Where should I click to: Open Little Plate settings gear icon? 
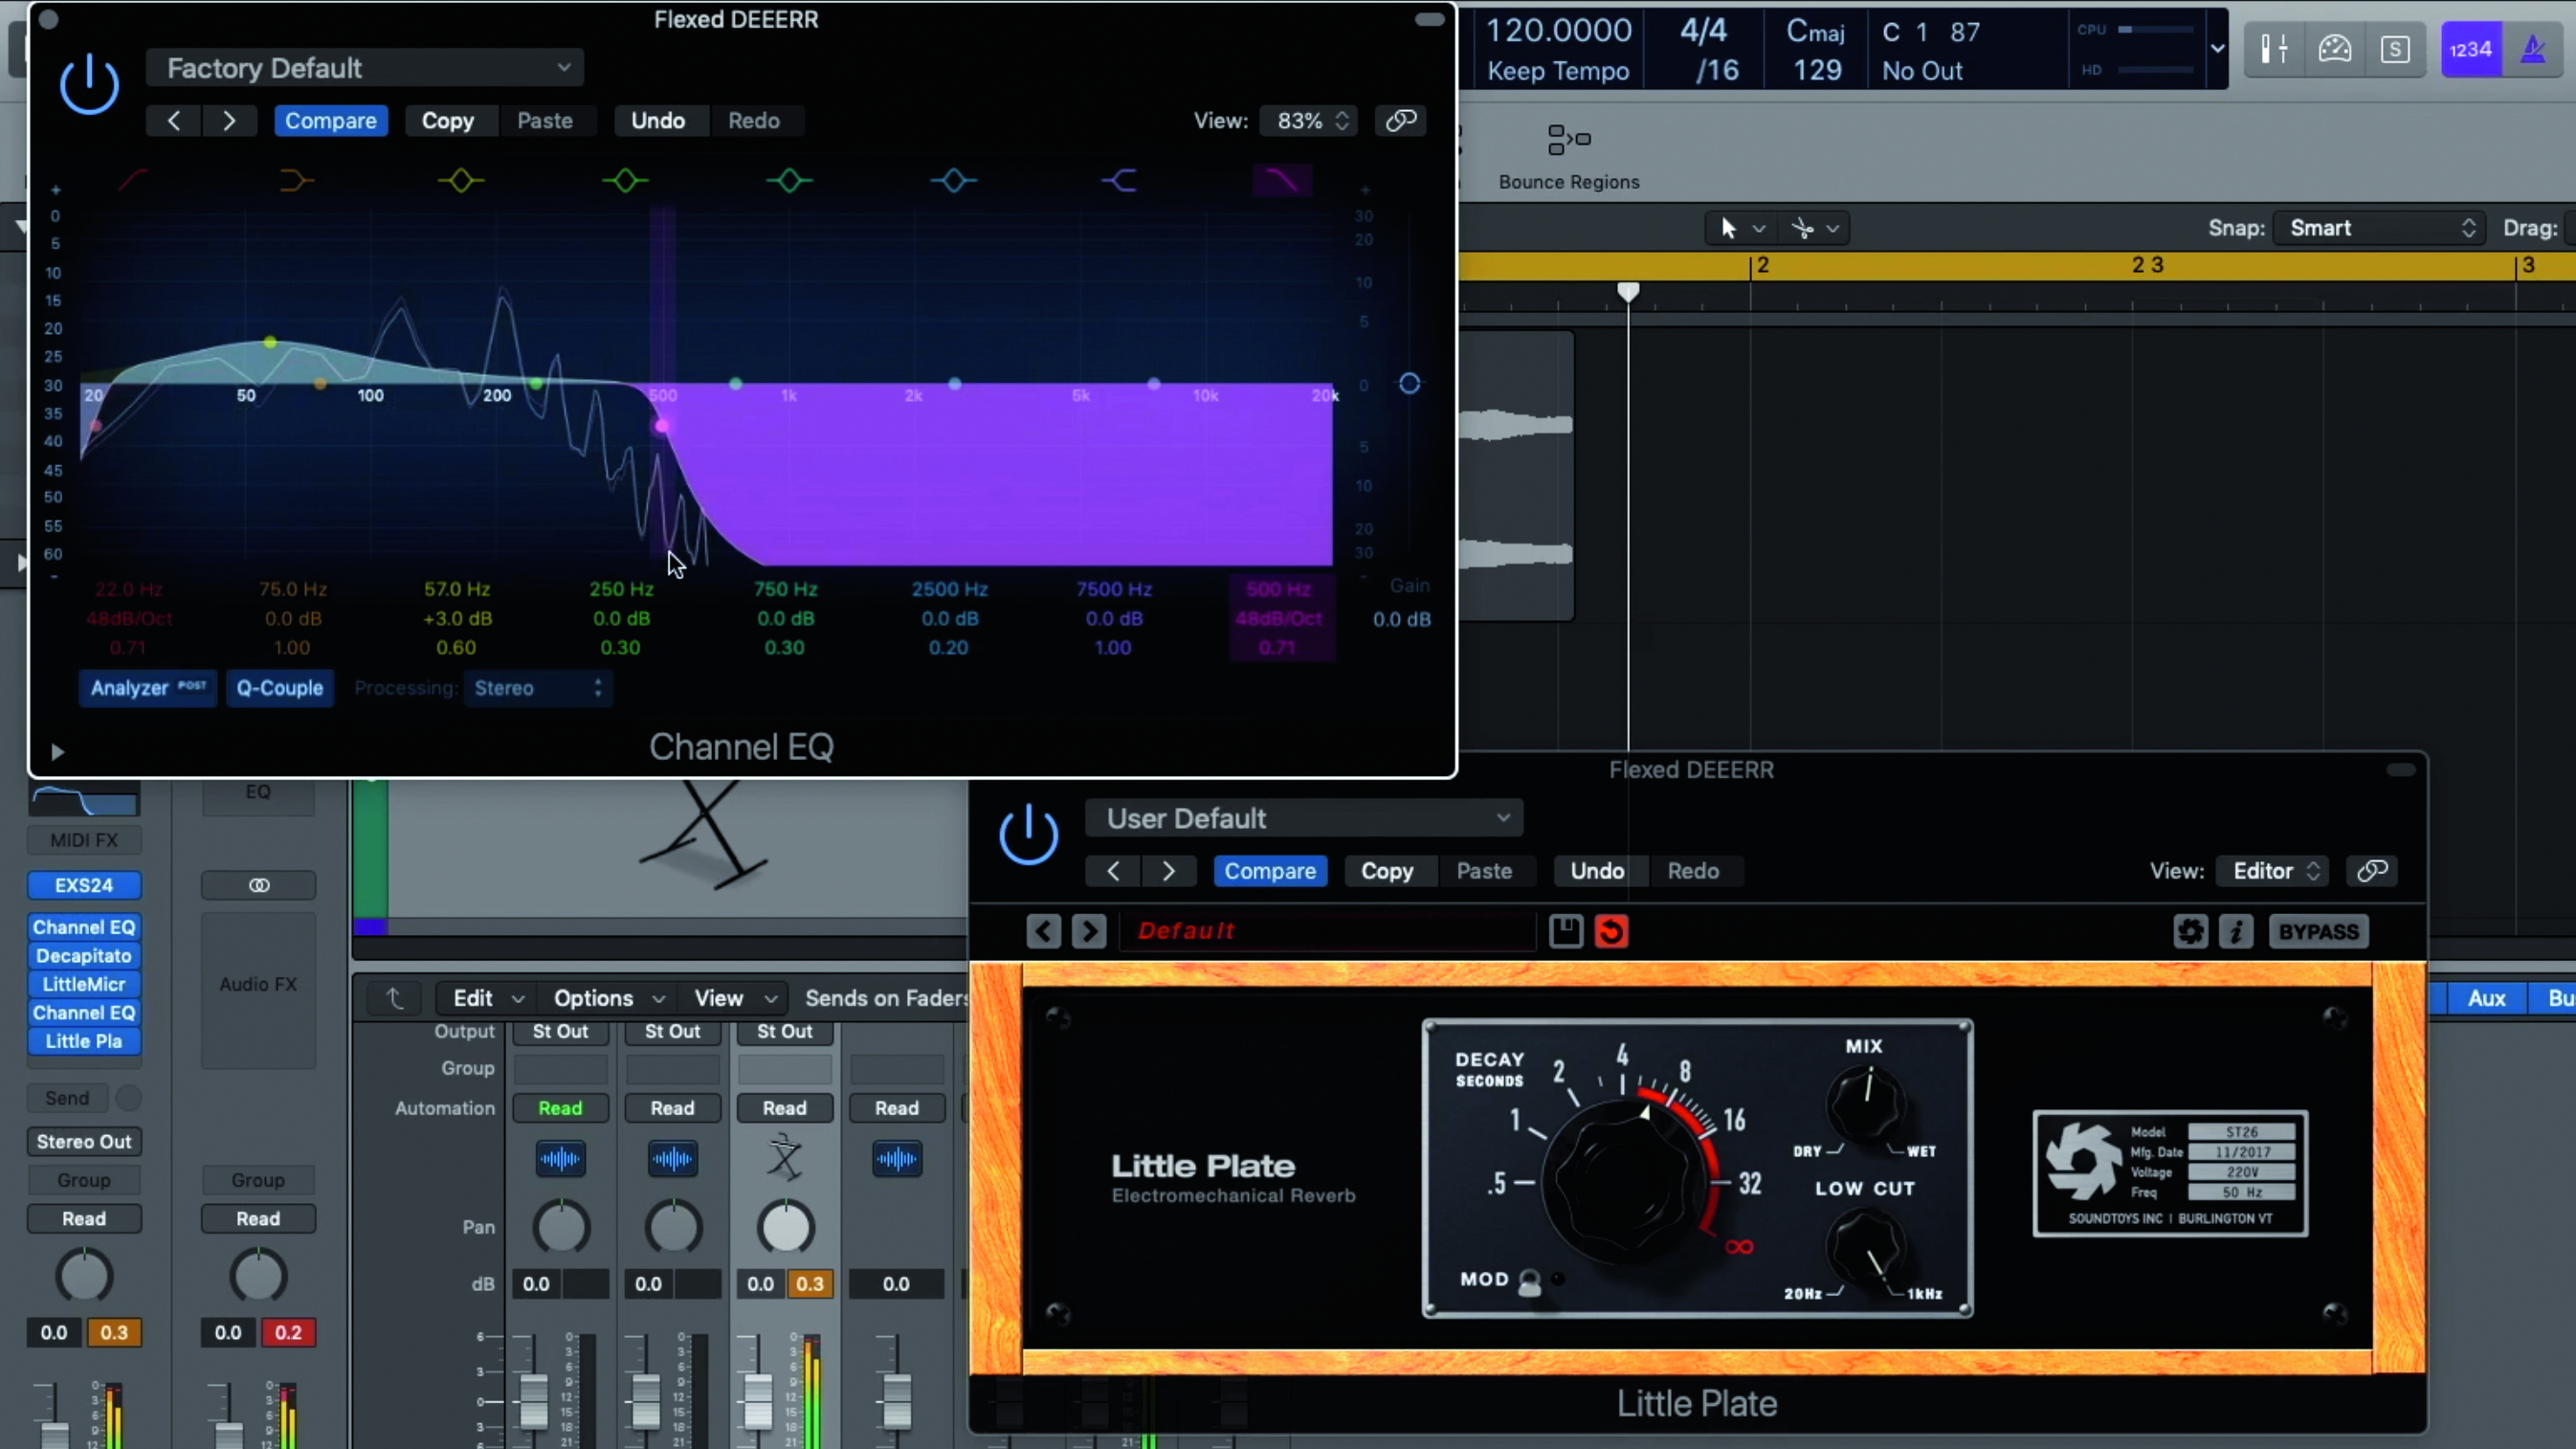pyautogui.click(x=2190, y=931)
